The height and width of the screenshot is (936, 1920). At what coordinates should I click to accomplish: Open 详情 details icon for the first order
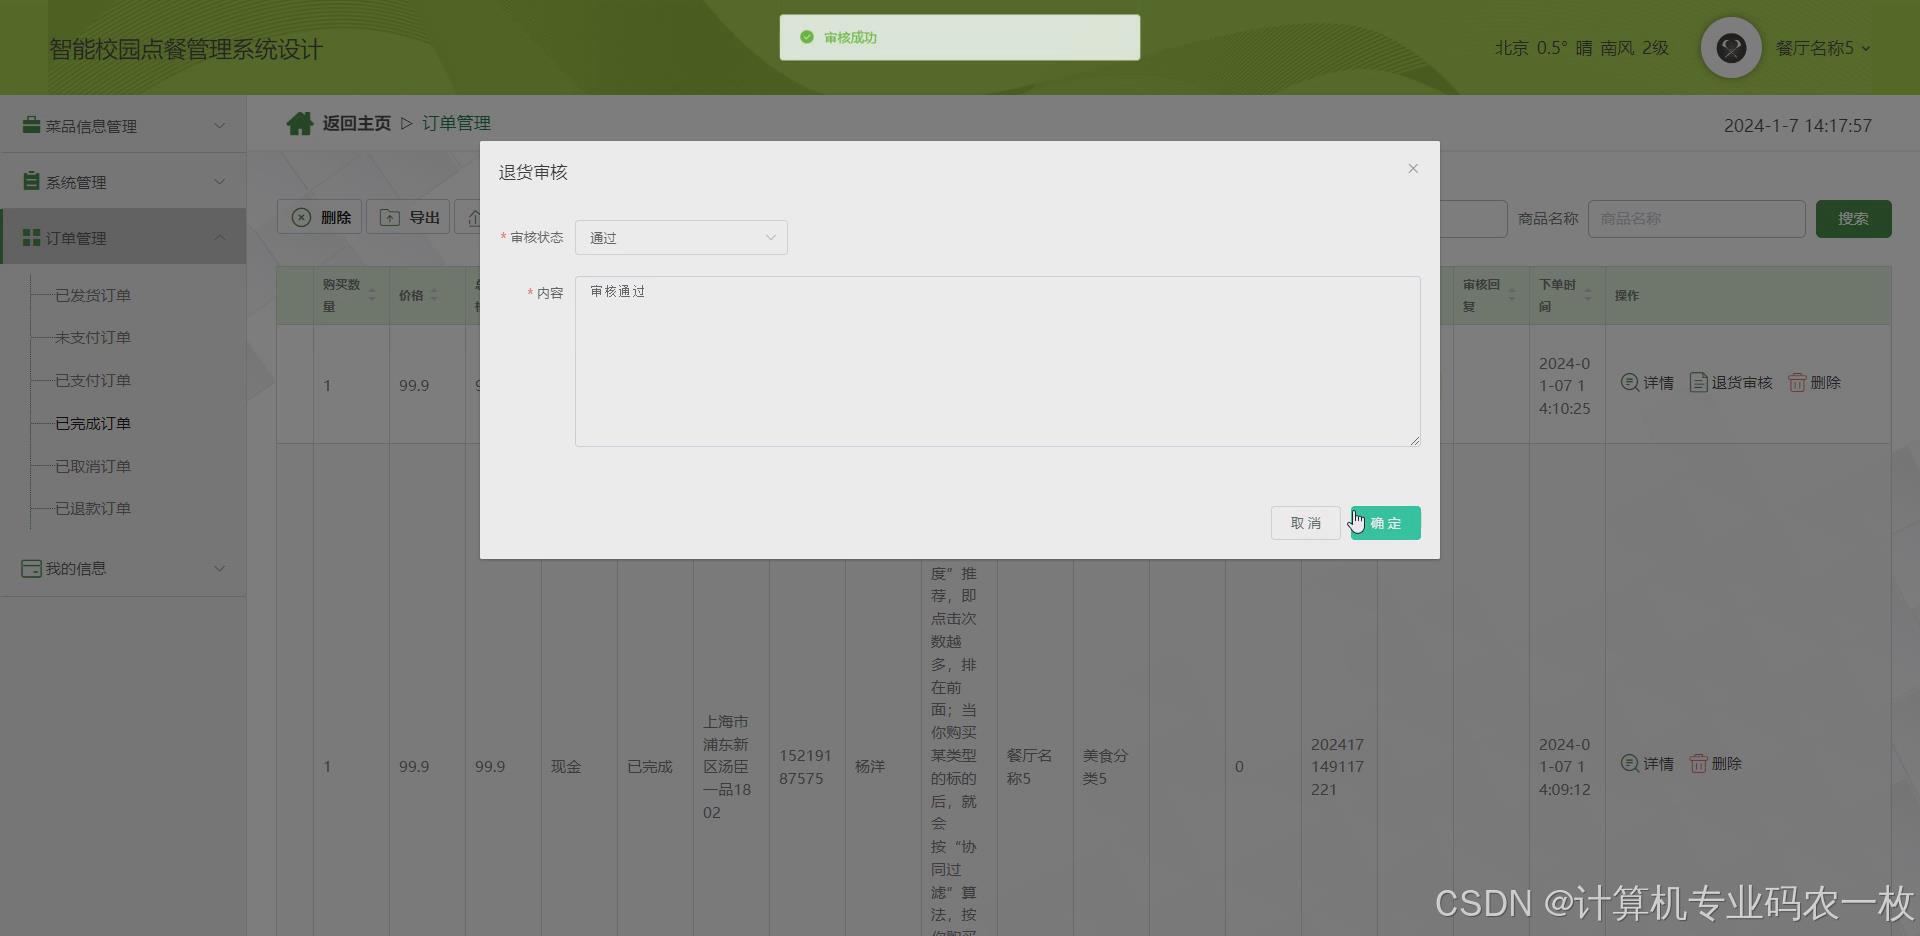click(1630, 382)
